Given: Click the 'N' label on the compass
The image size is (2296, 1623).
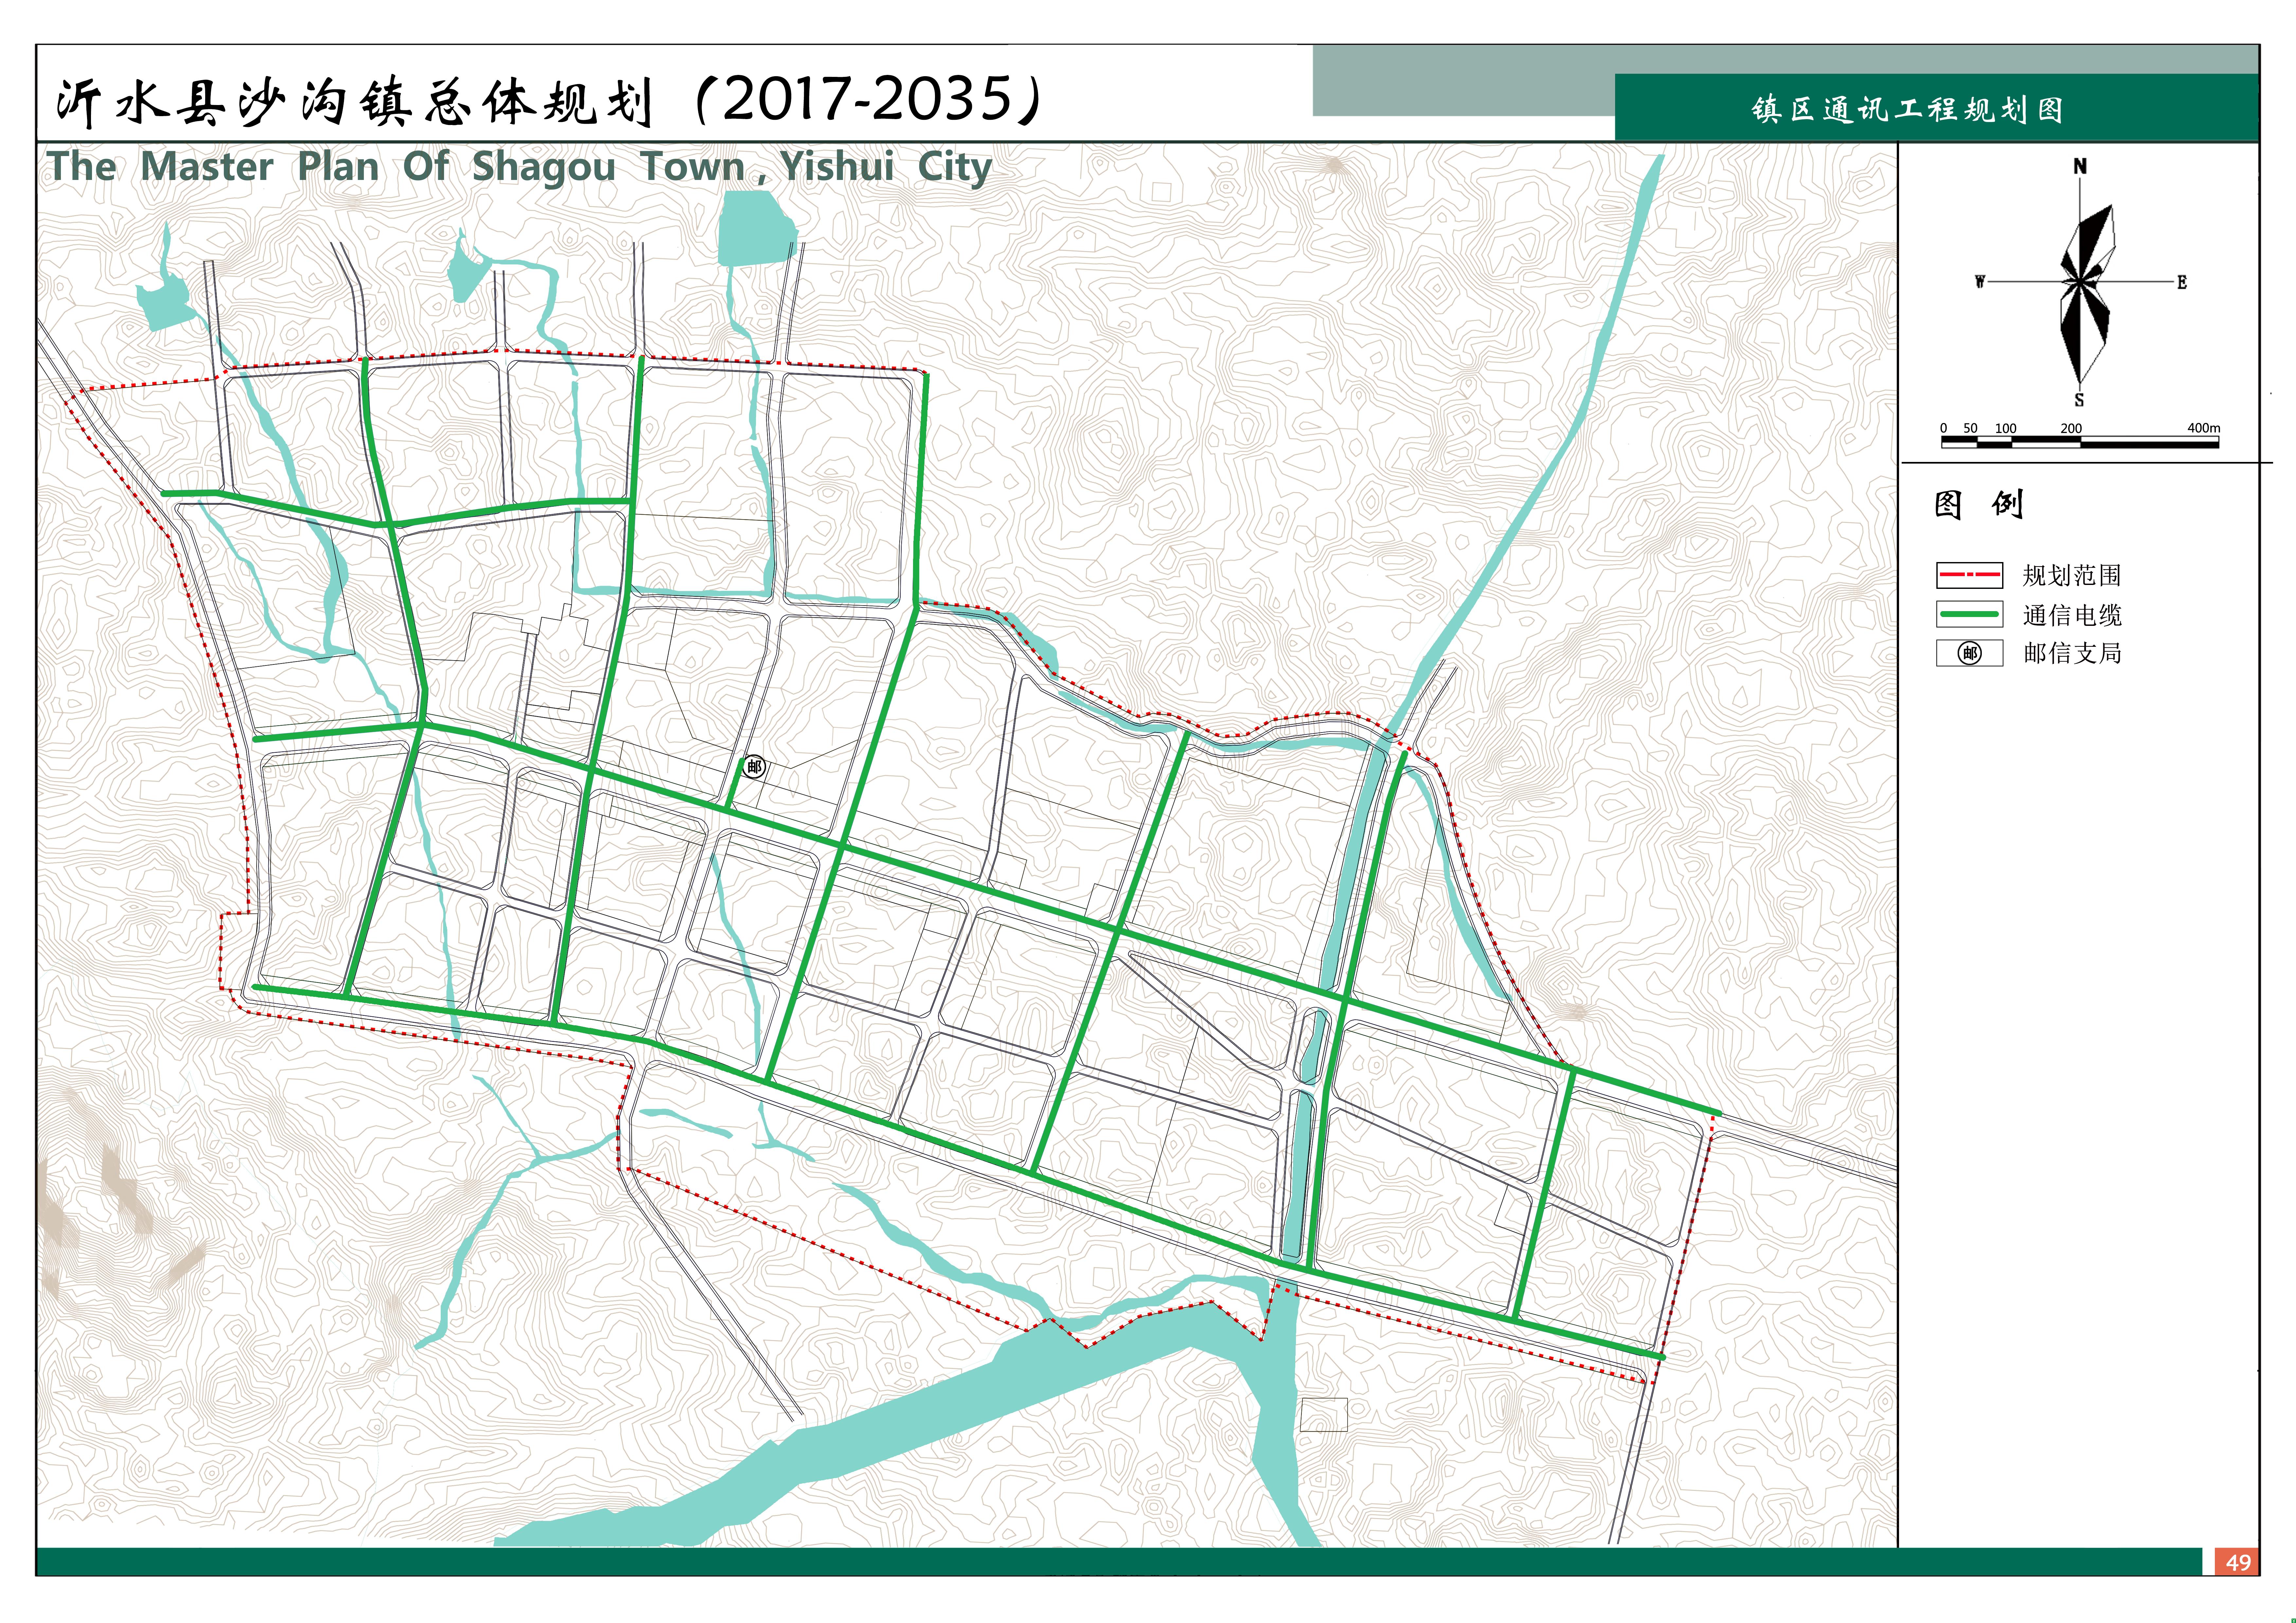Looking at the screenshot, I should click(x=2080, y=166).
